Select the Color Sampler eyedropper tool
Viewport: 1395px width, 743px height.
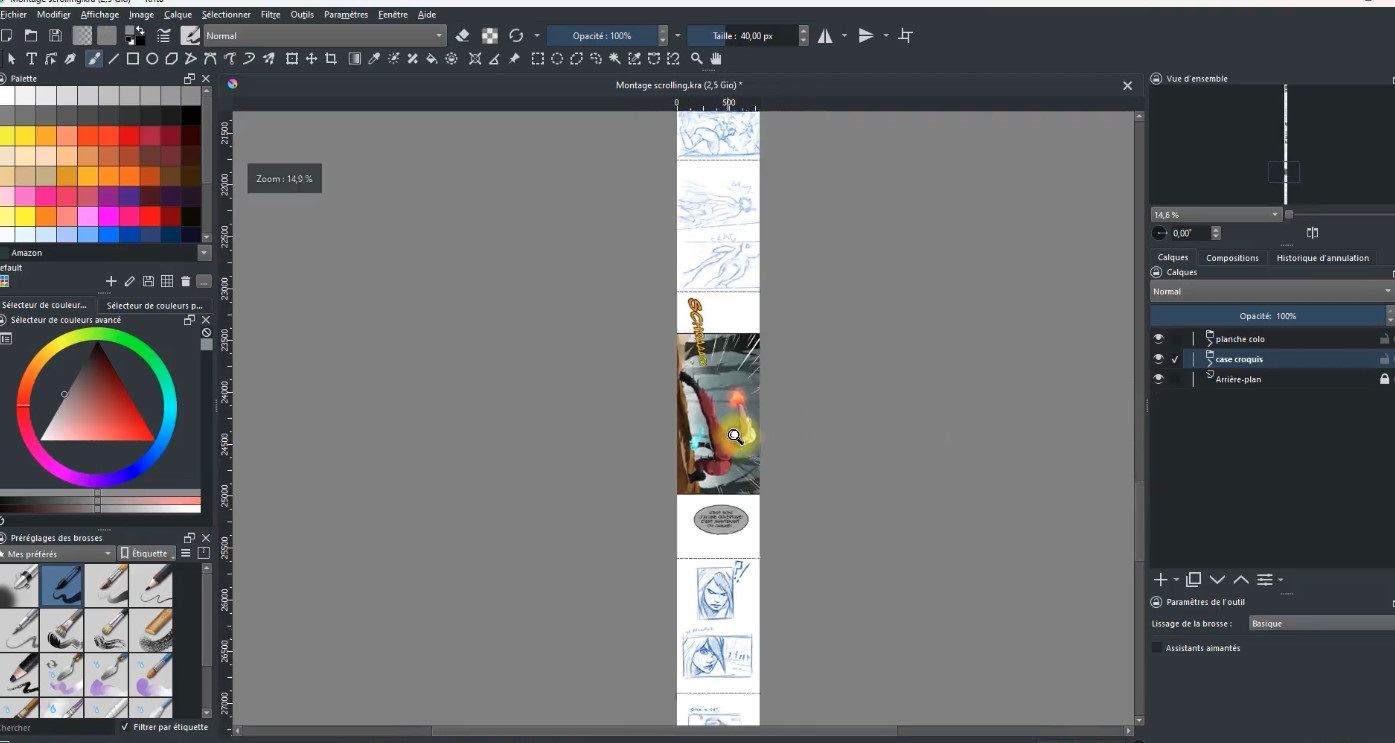point(374,59)
